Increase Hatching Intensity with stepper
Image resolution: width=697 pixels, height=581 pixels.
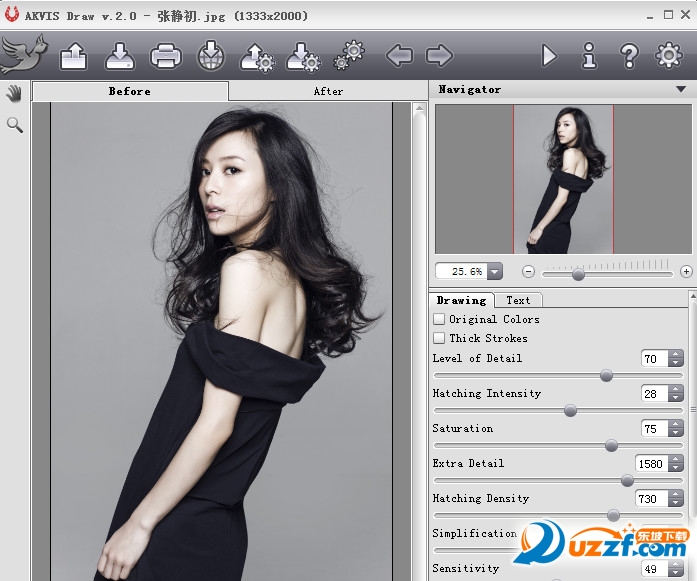676,390
